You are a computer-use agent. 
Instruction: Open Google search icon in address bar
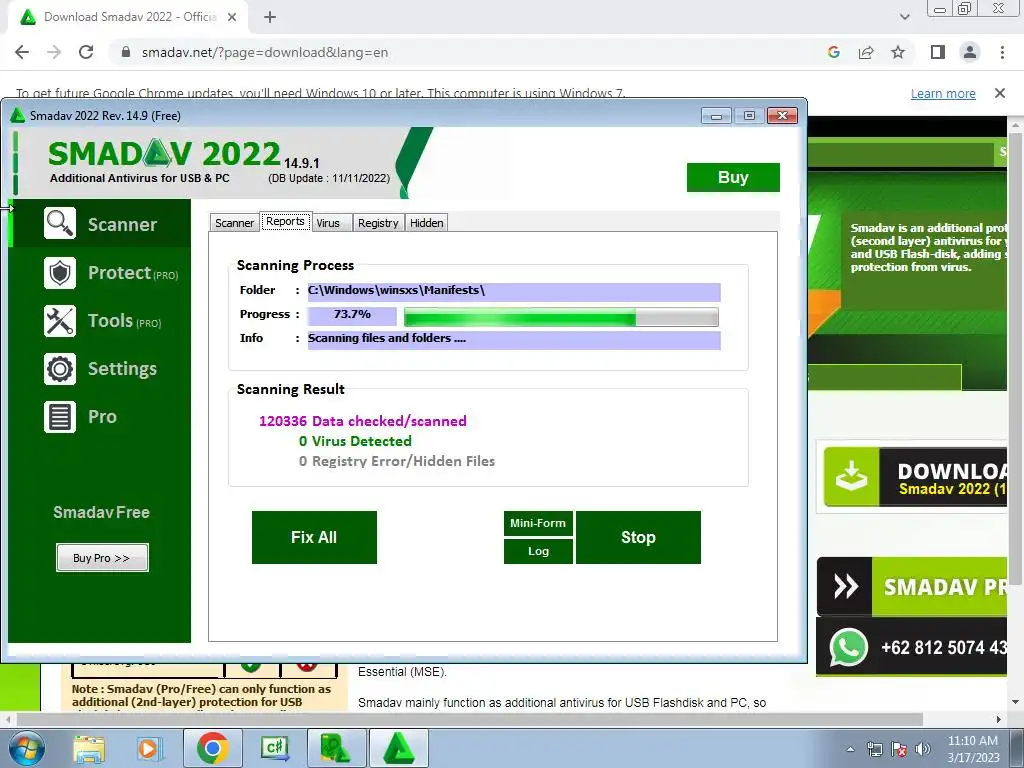833,52
